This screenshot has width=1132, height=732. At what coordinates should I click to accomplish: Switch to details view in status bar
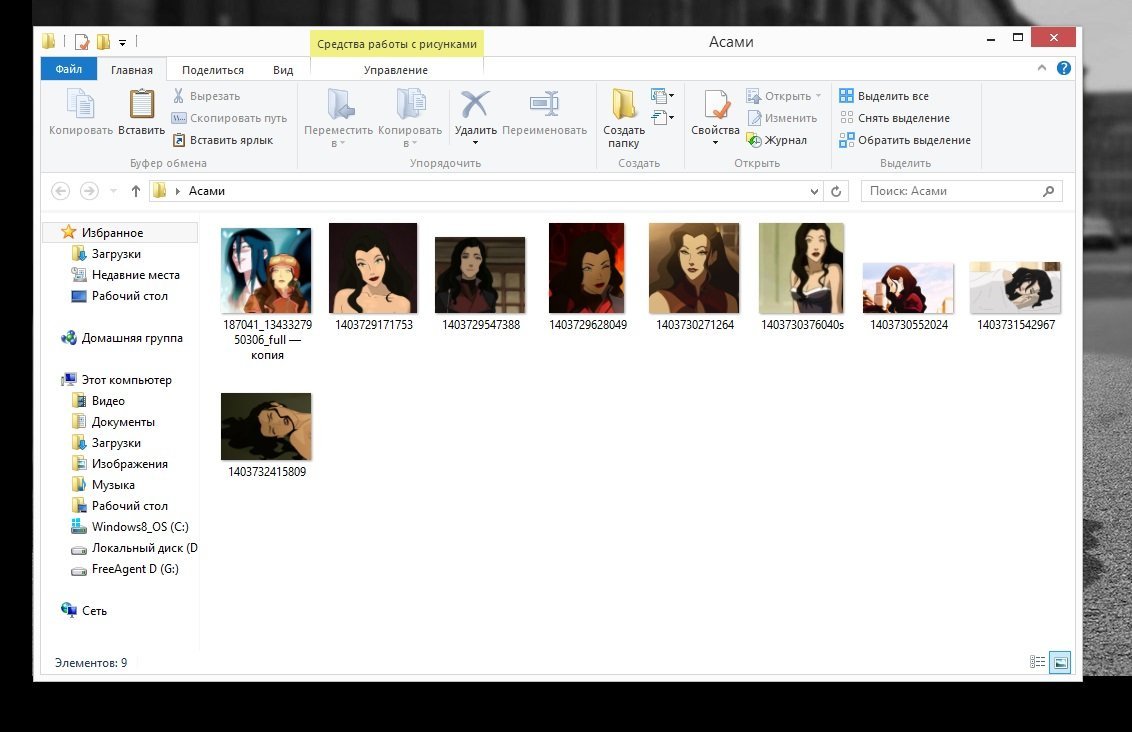pyautogui.click(x=1038, y=662)
